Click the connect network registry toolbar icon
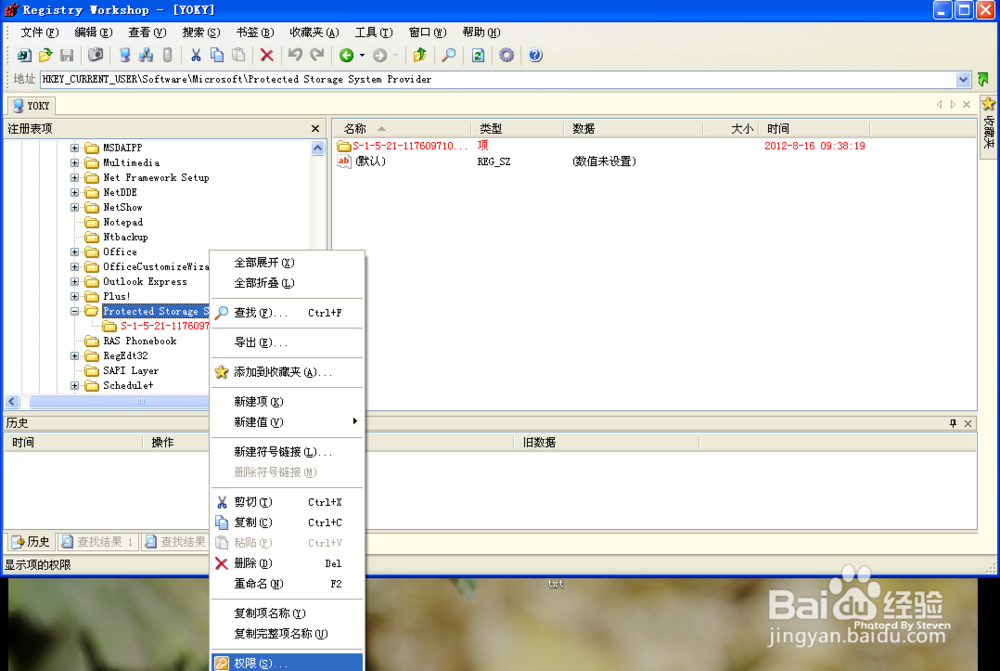1000x671 pixels. pyautogui.click(x=146, y=55)
